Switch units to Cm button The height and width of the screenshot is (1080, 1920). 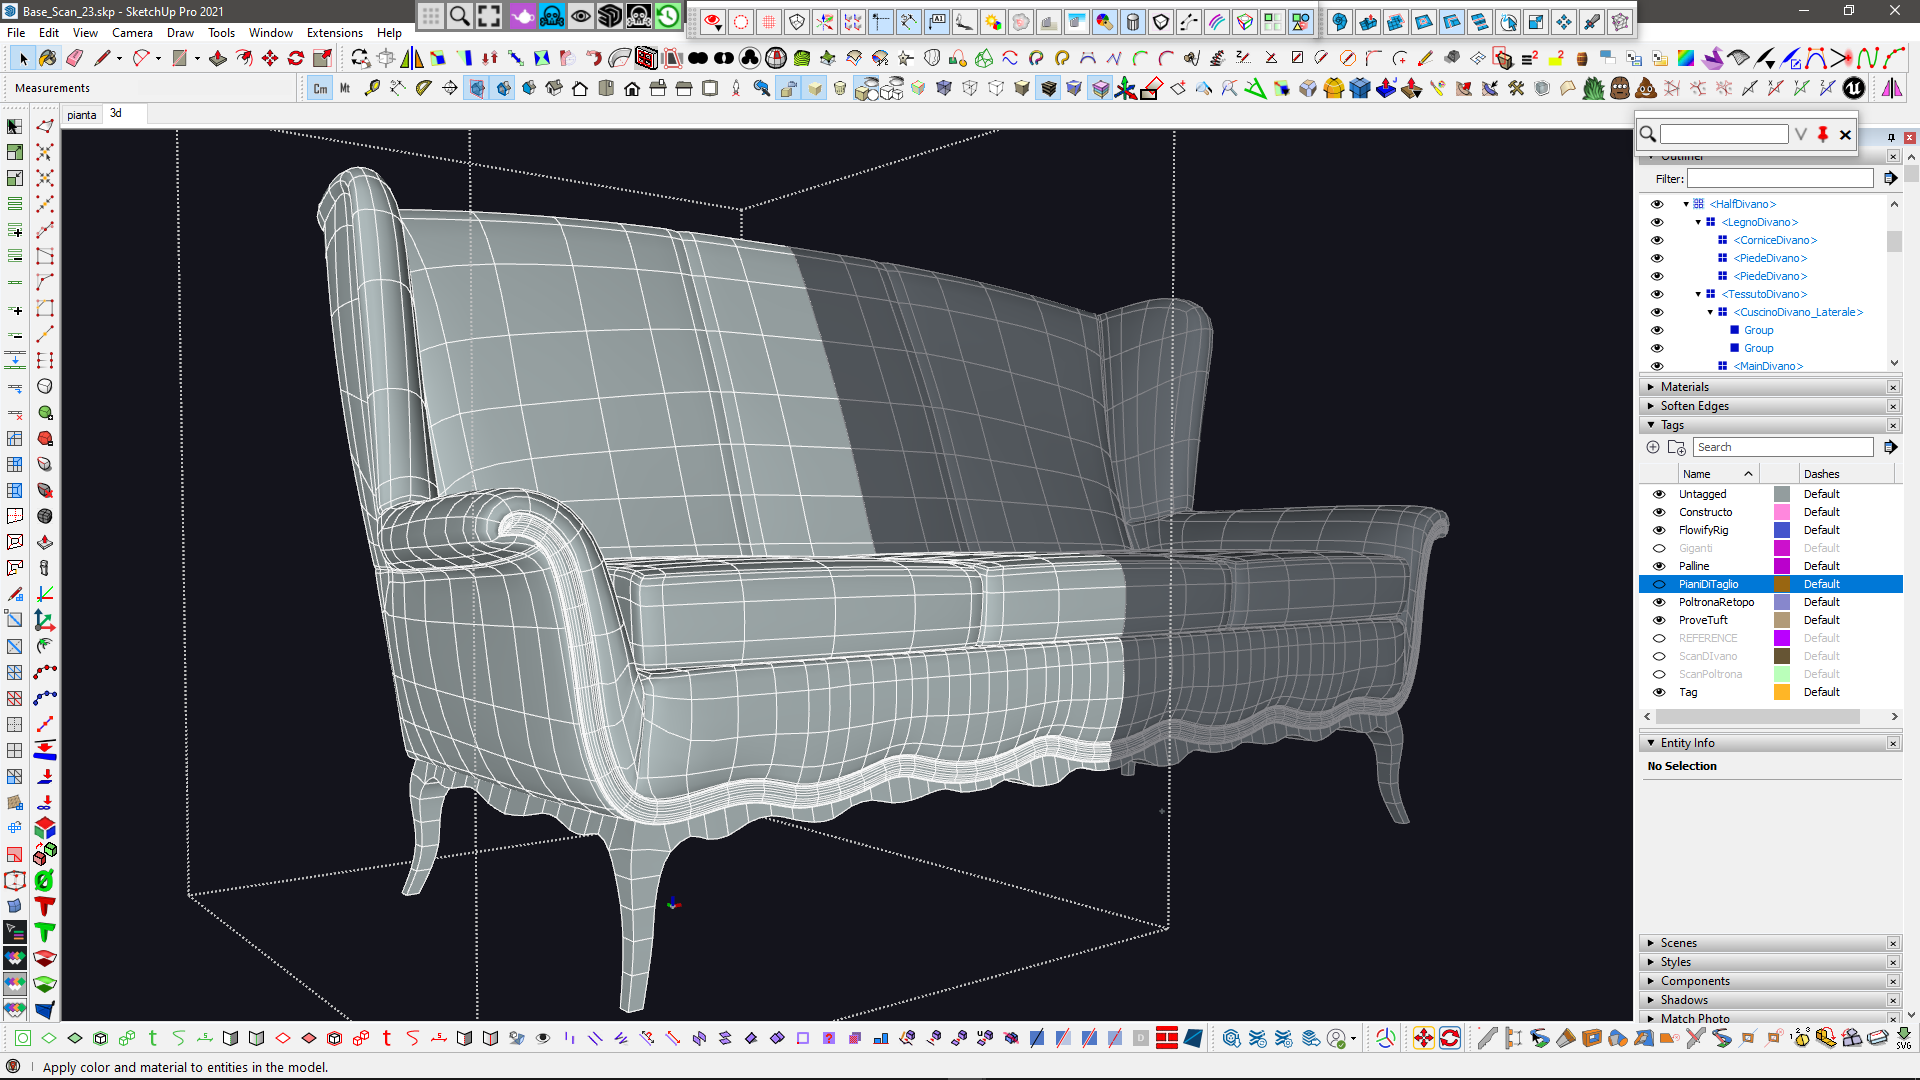[x=320, y=89]
